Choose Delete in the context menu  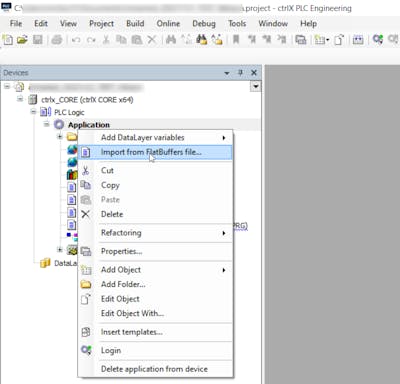coord(155,214)
